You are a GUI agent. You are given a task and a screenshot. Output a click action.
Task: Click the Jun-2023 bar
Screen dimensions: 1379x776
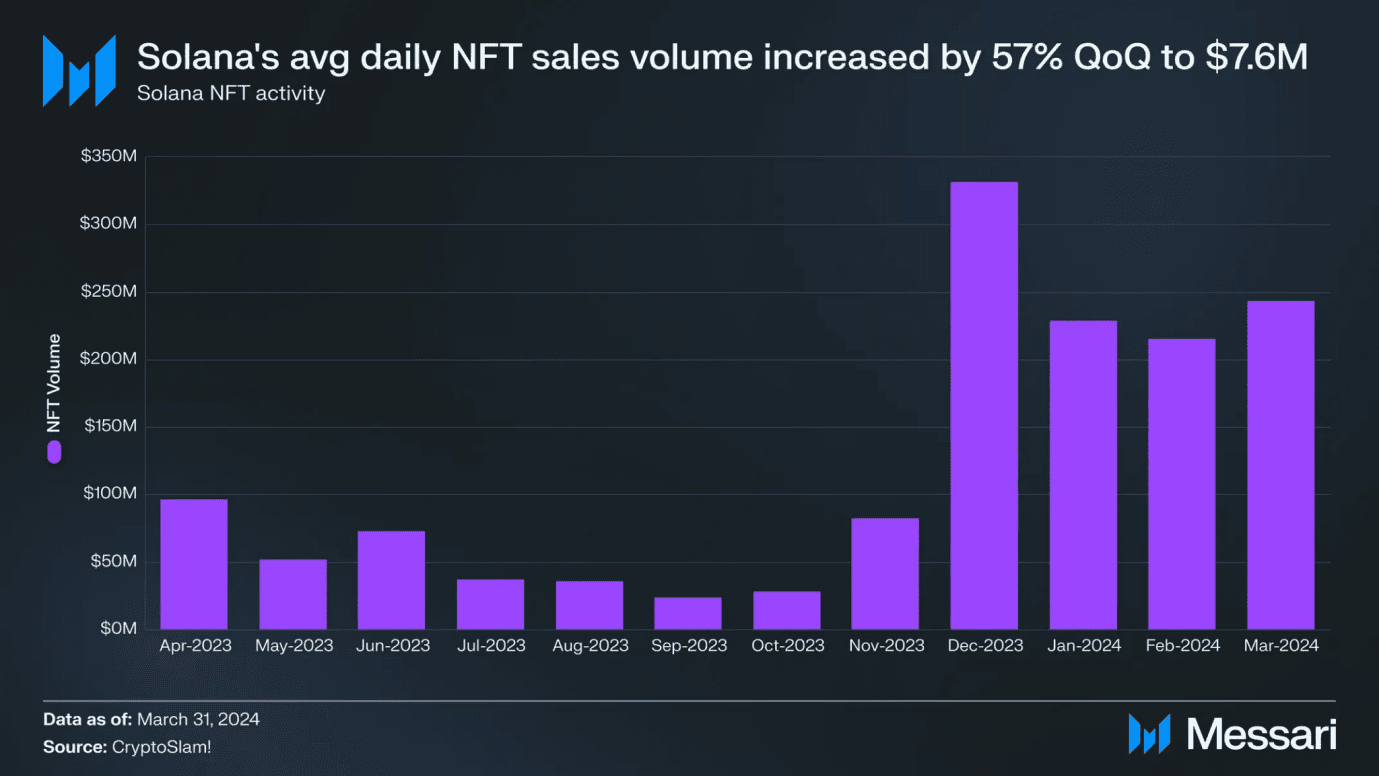point(391,580)
